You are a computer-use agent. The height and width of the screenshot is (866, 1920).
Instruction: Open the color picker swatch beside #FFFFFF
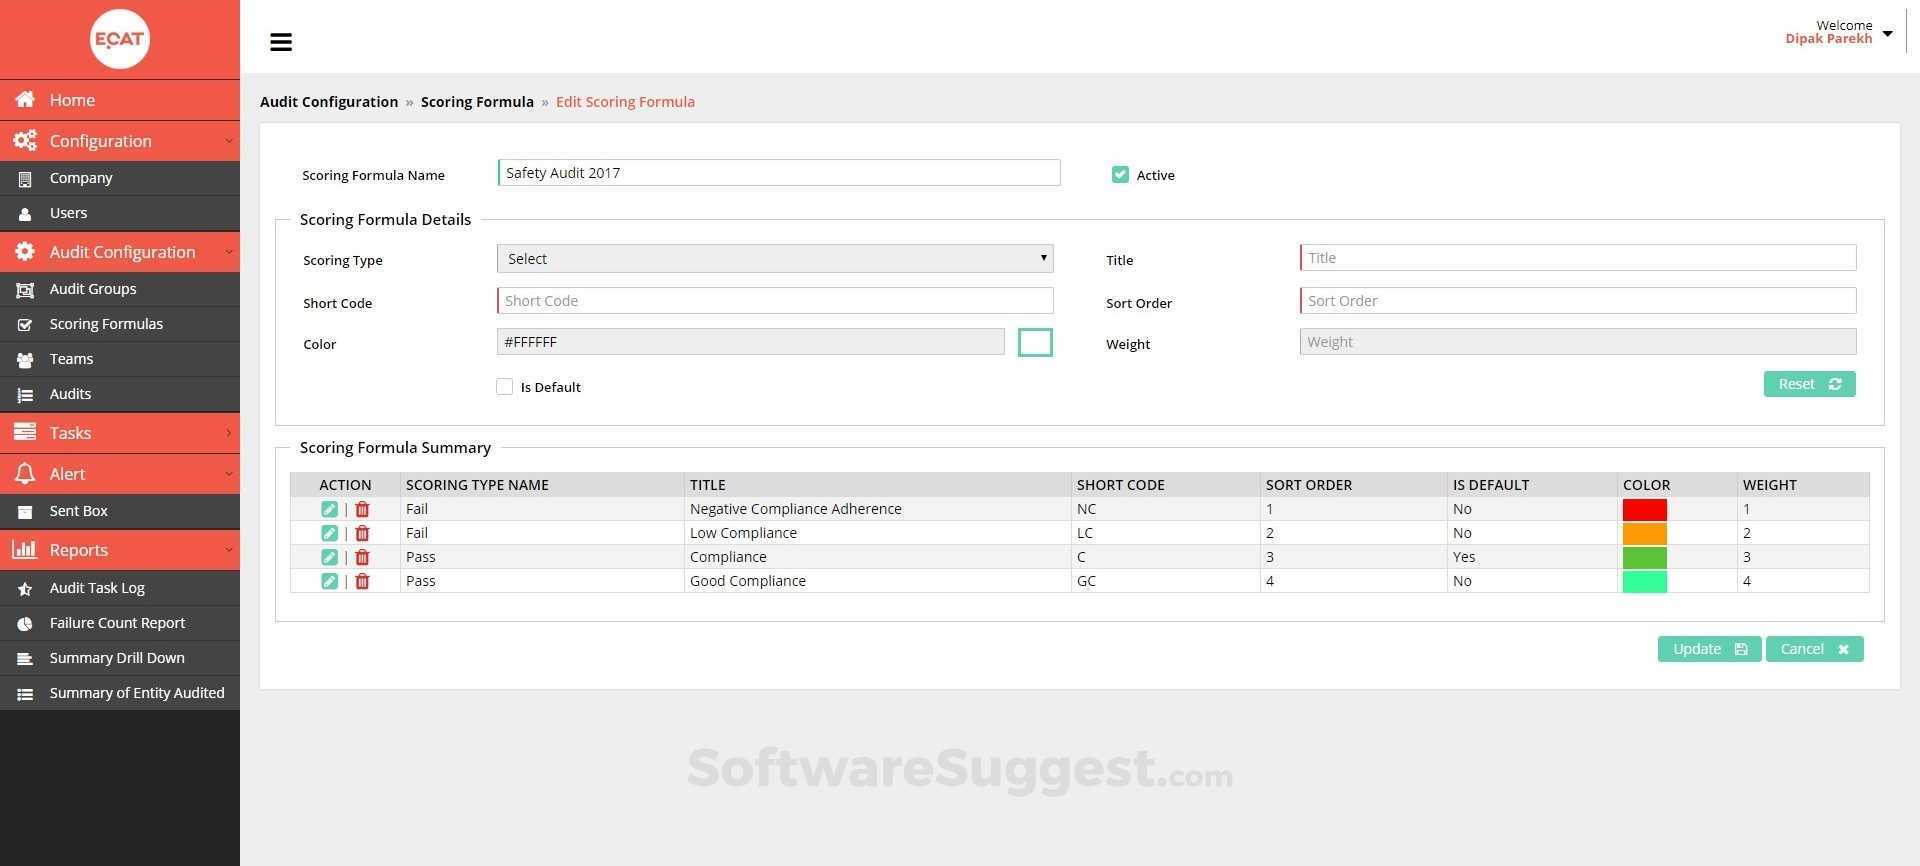point(1035,342)
